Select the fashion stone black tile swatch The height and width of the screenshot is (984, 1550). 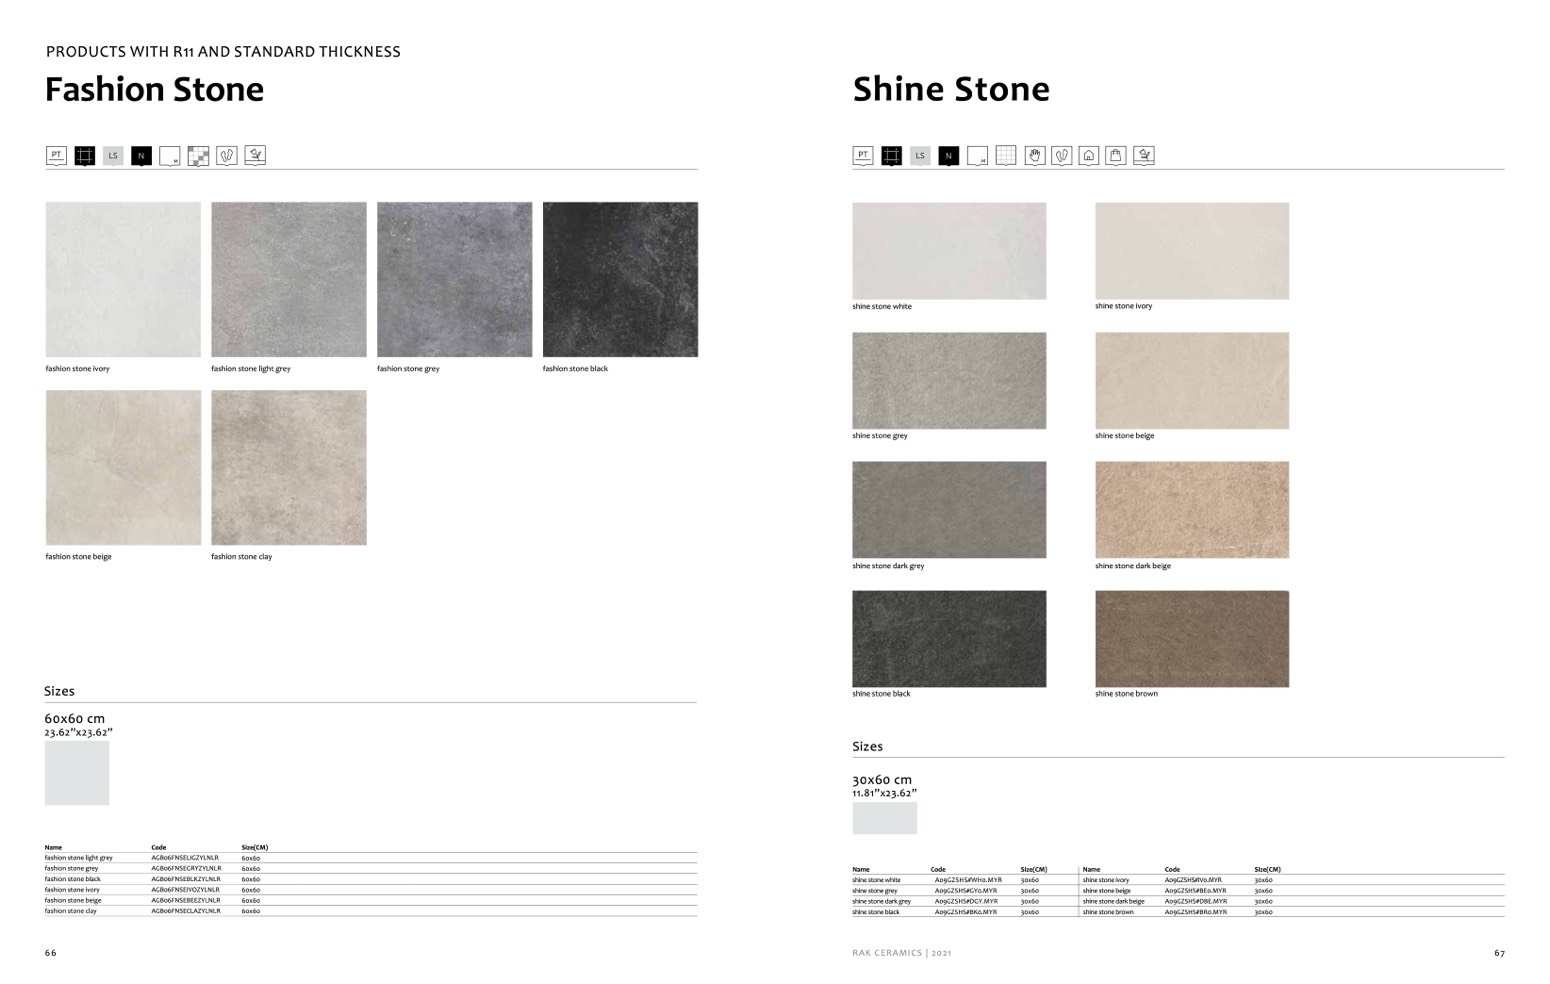click(620, 280)
